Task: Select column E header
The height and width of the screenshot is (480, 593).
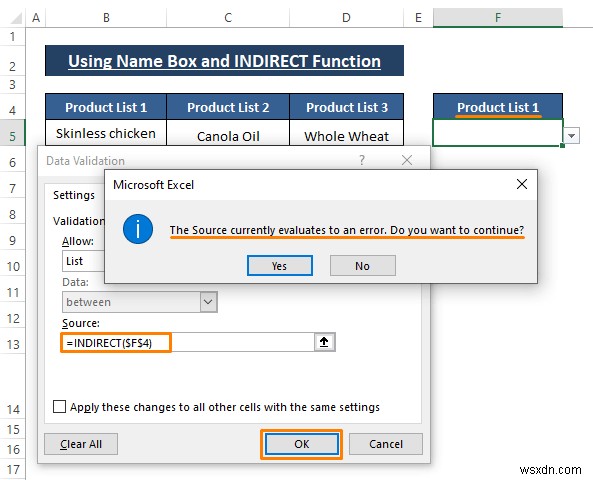Action: pos(418,17)
